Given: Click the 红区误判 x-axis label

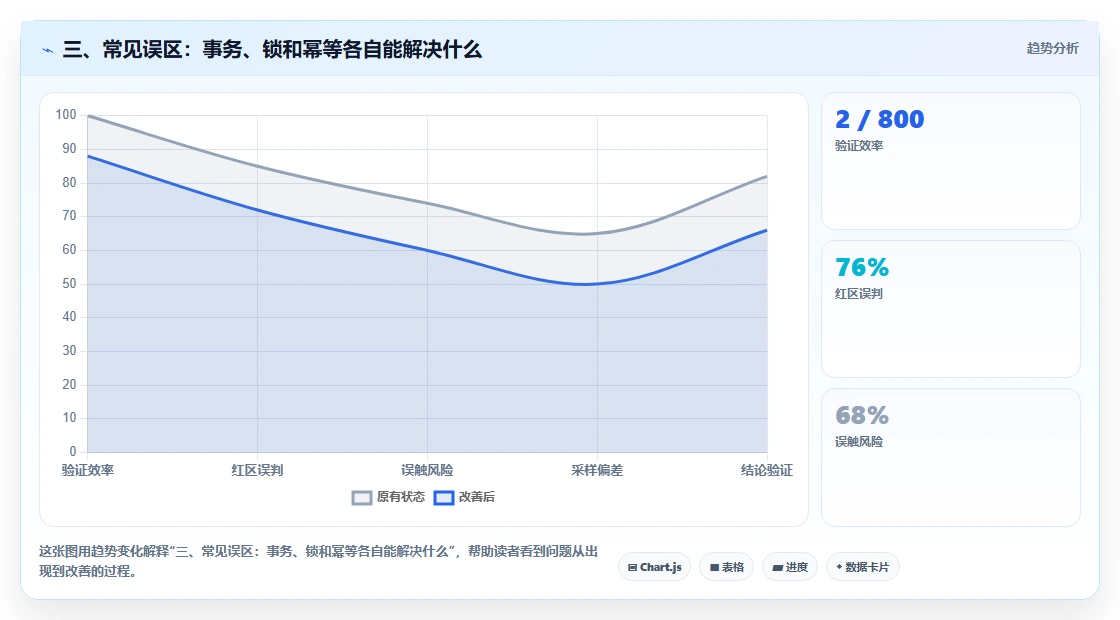Looking at the screenshot, I should coord(257,470).
